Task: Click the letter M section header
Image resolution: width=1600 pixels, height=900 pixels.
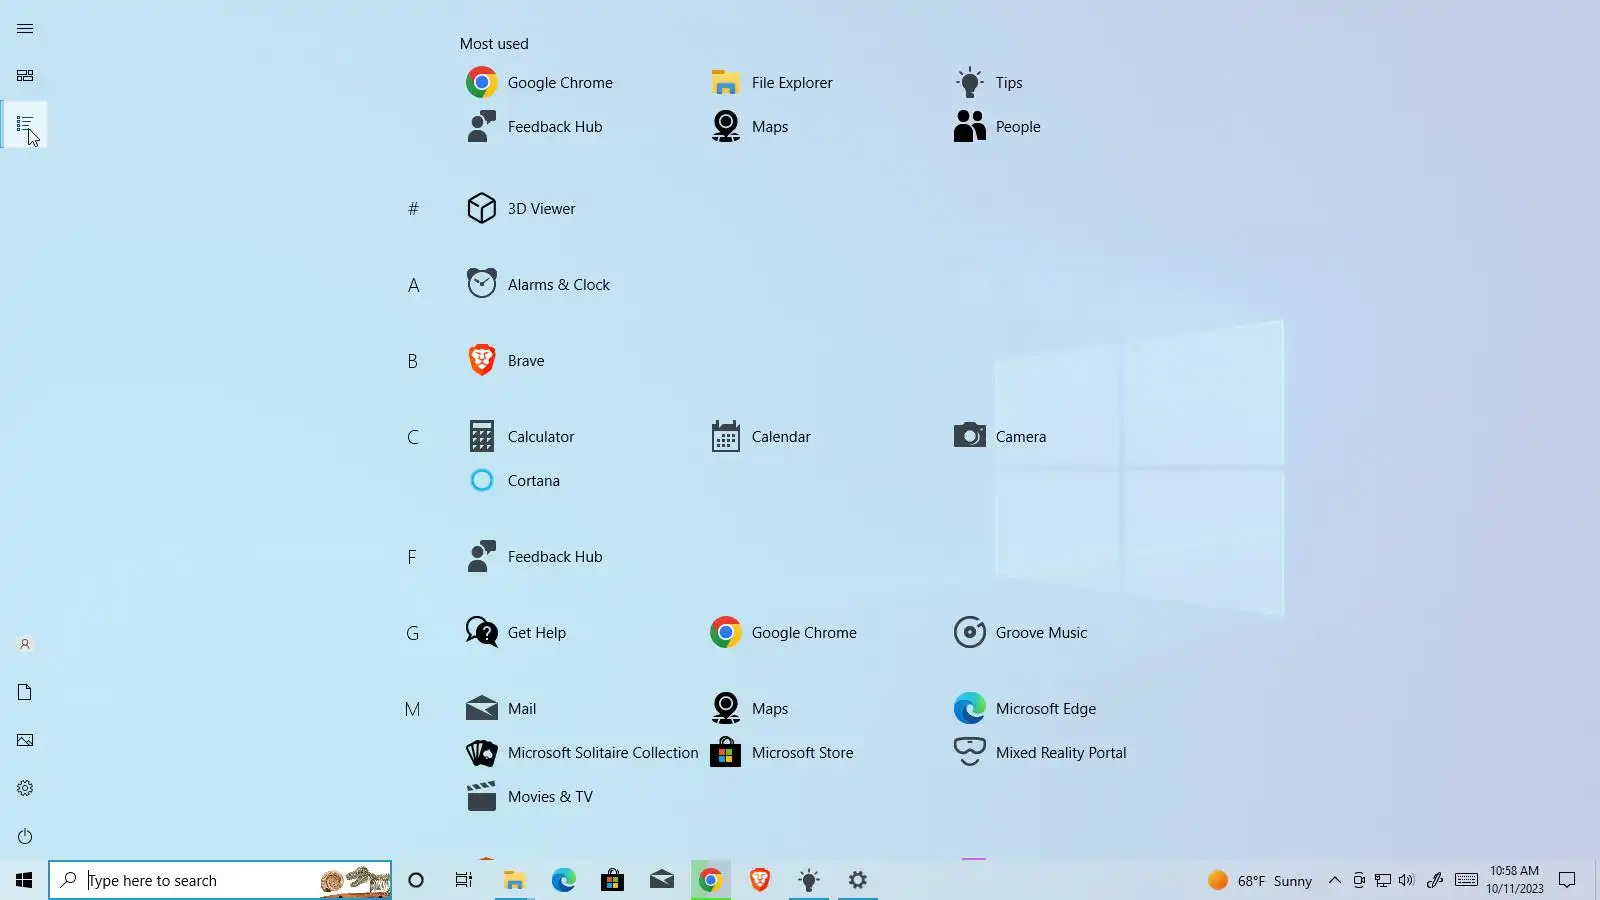Action: point(413,709)
